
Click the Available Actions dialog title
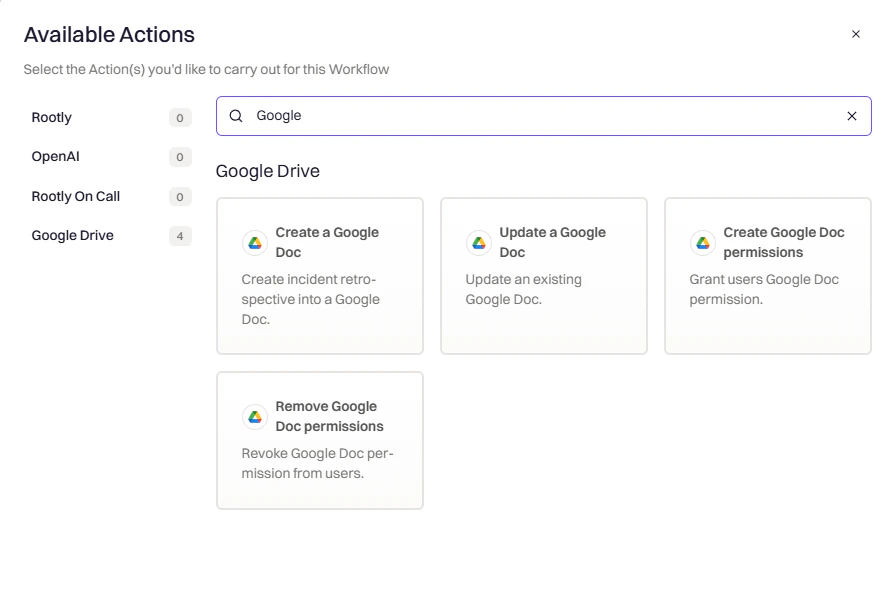tap(109, 34)
